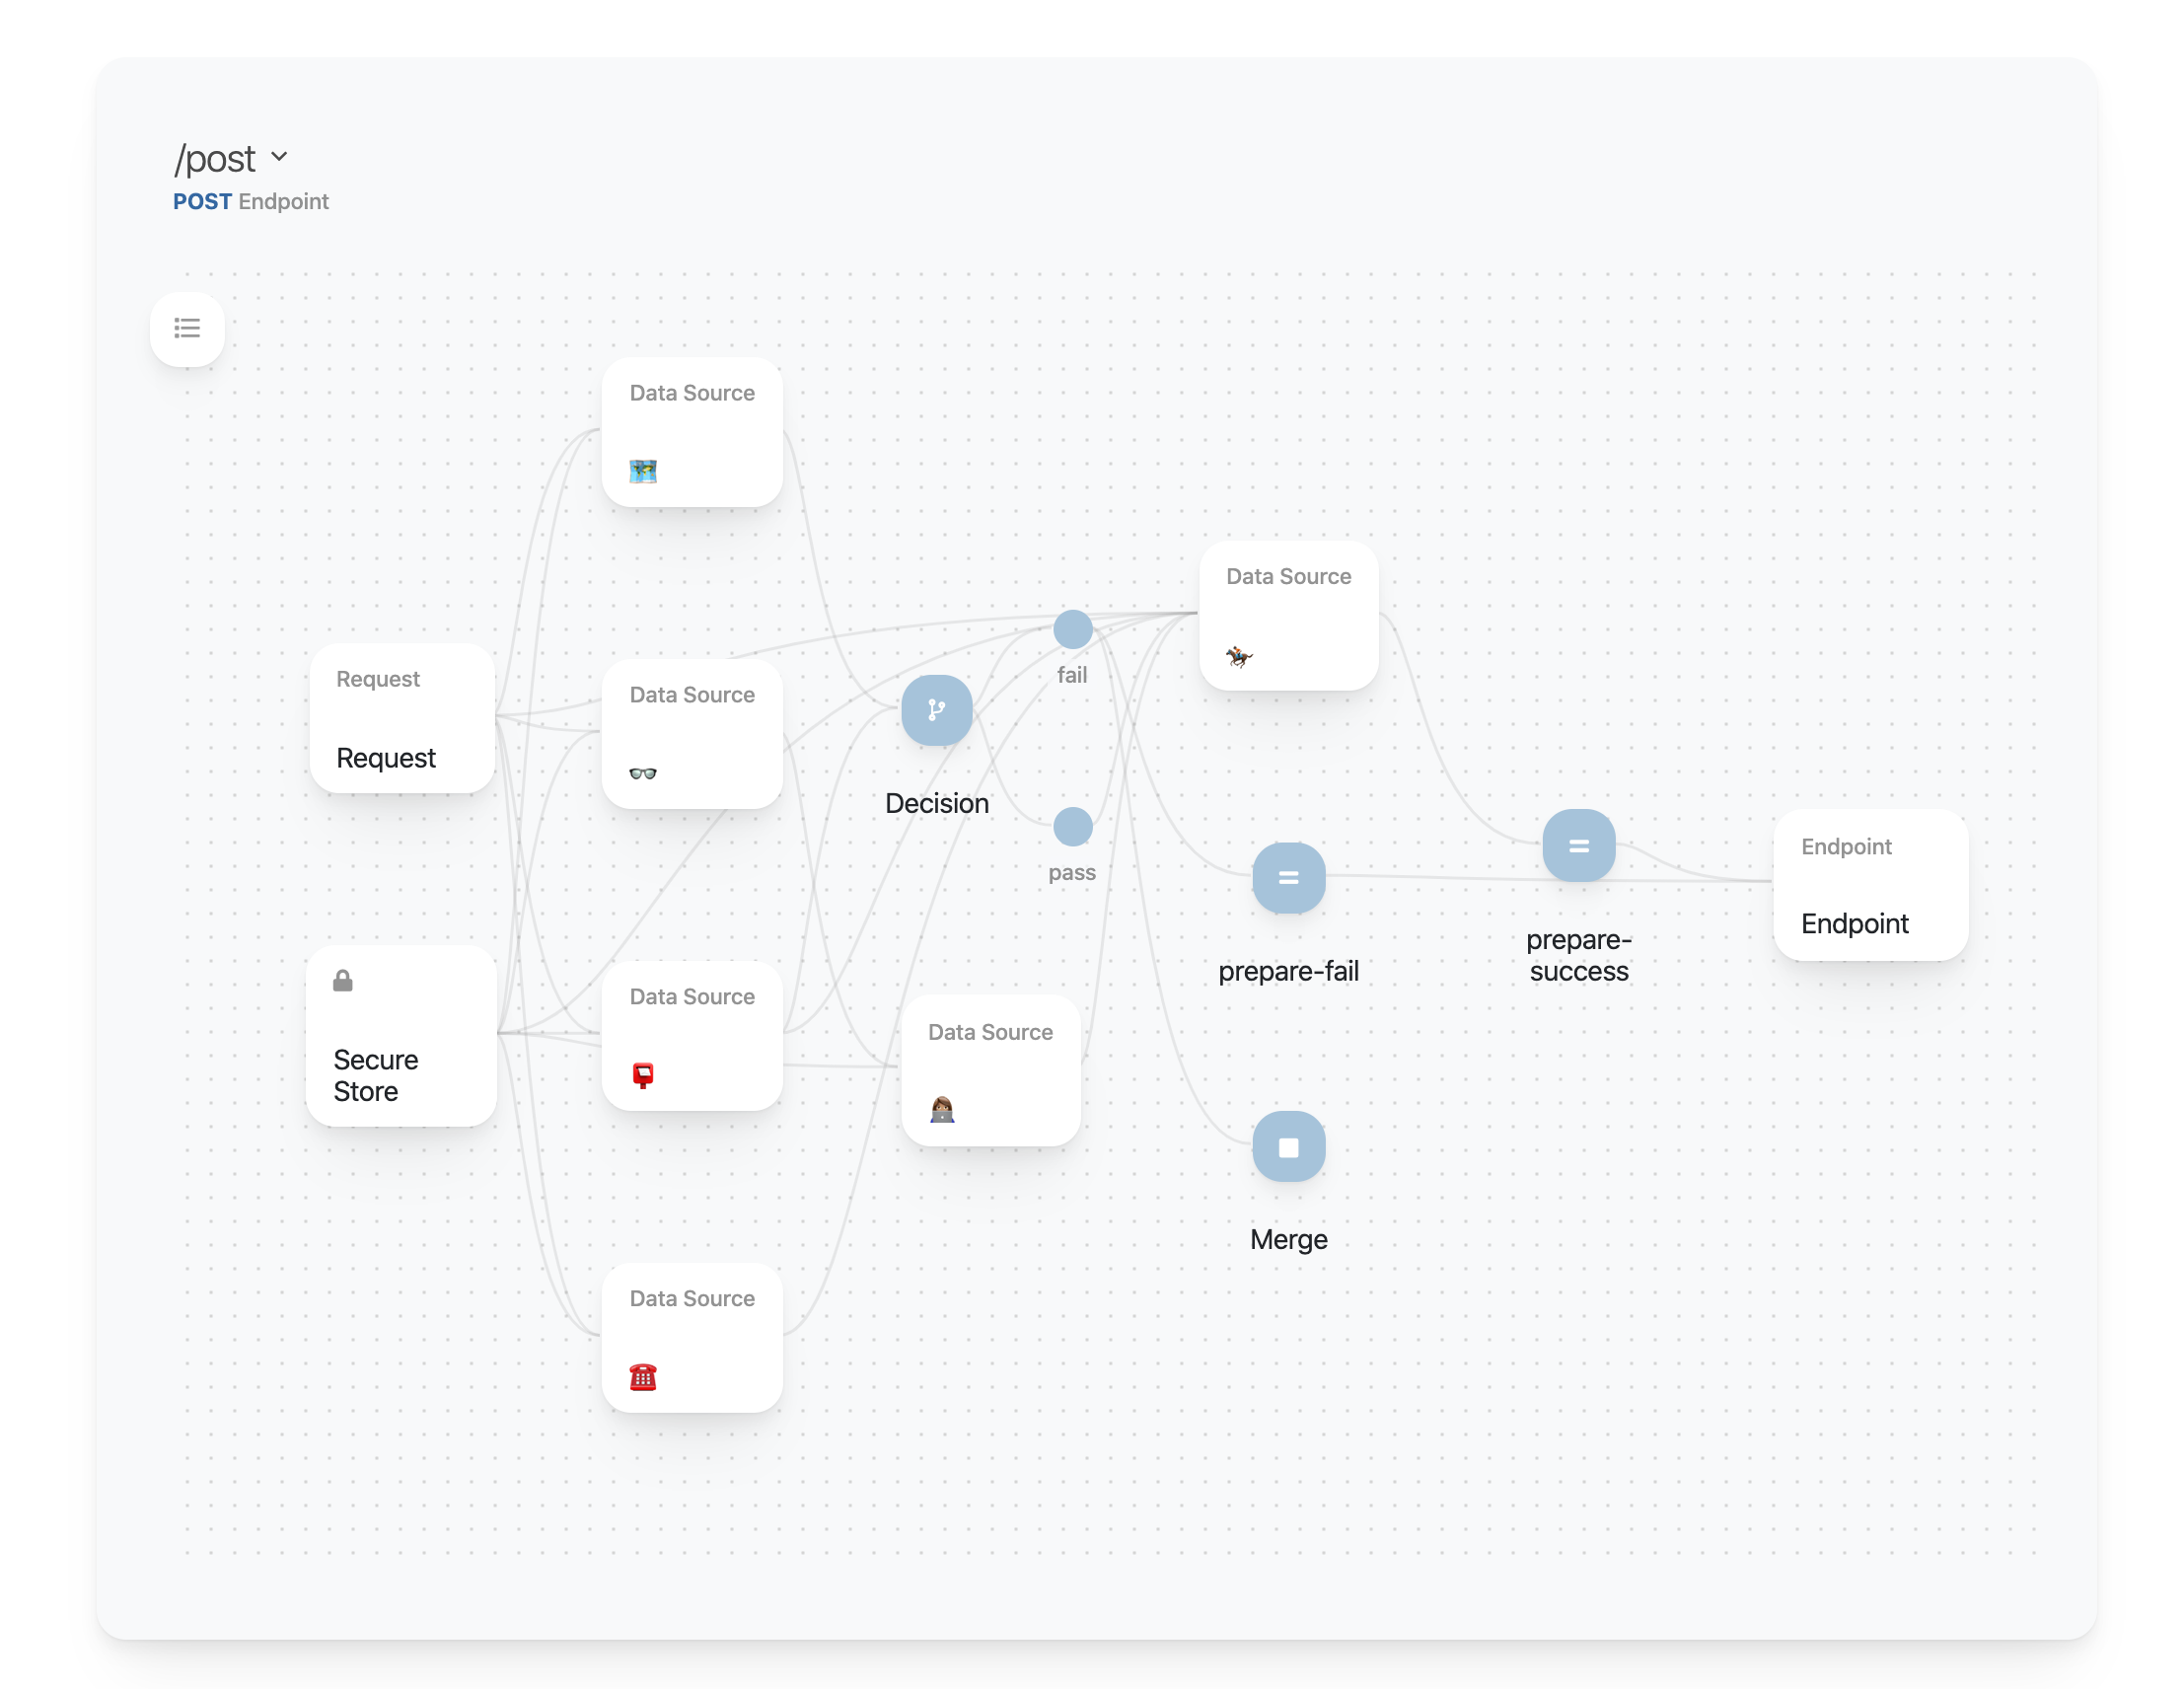Click the fail label text
The width and height of the screenshot is (2184, 1689).
(x=1072, y=675)
